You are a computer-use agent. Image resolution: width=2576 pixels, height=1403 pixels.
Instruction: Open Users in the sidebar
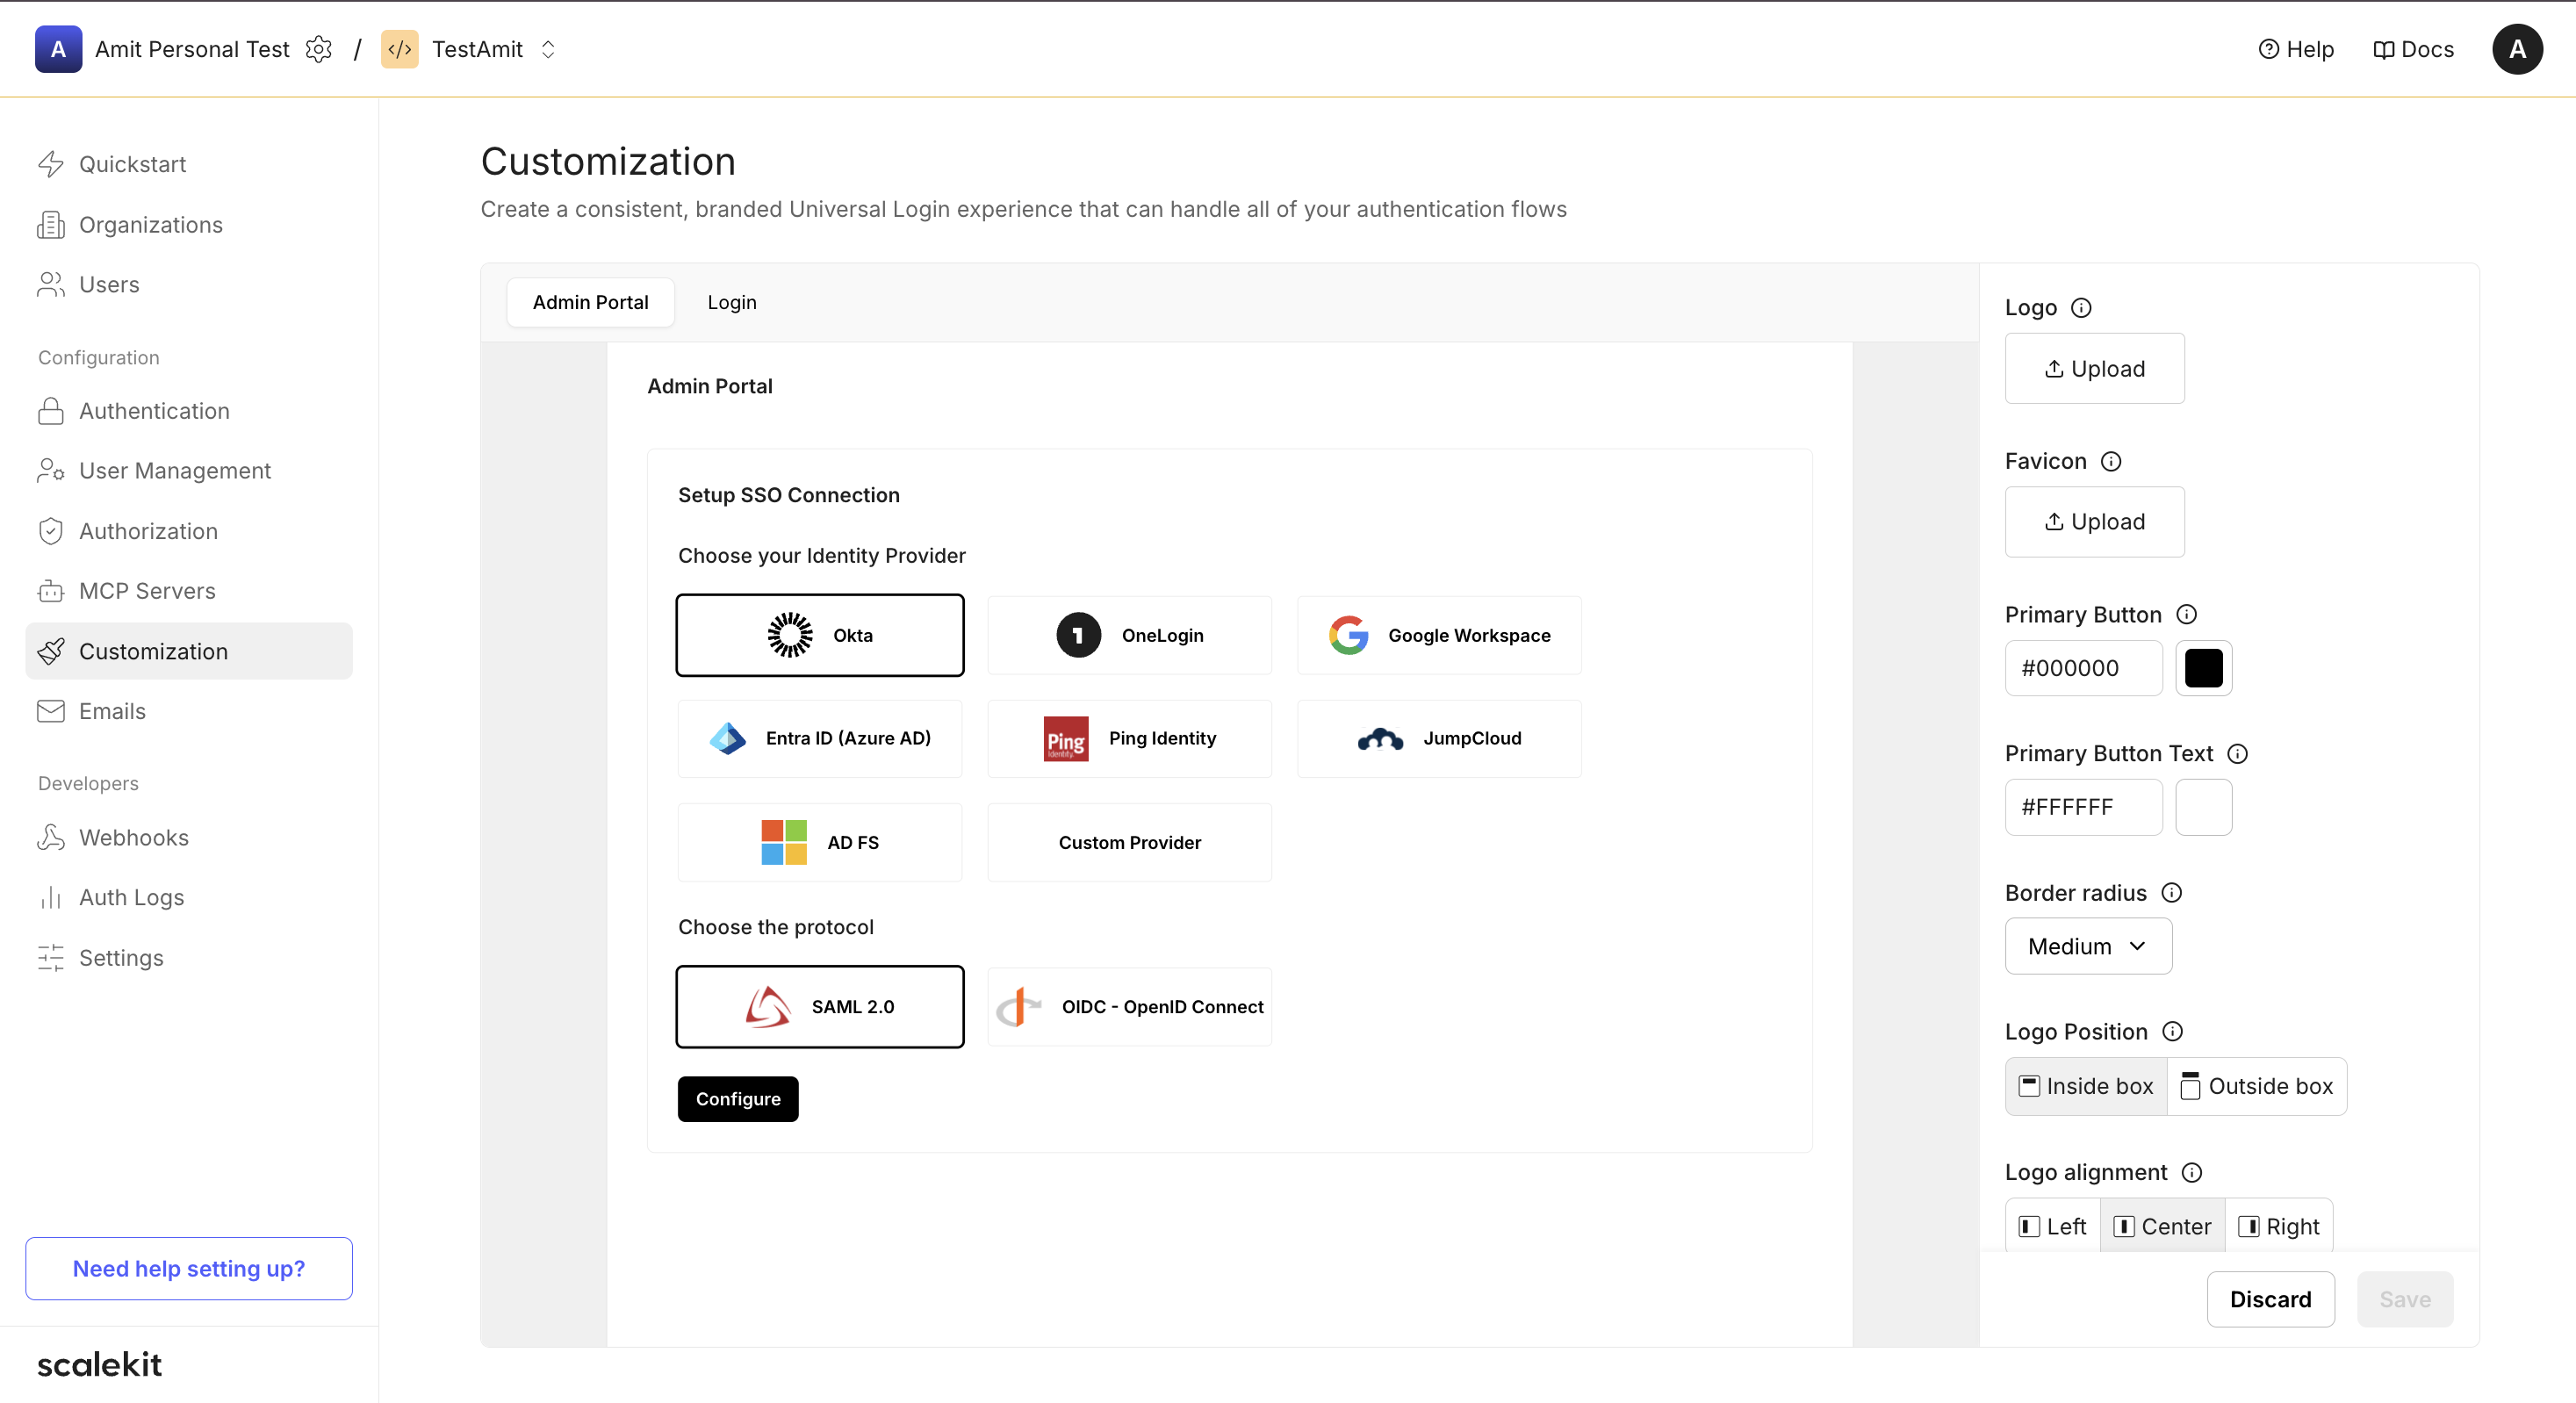pos(188,284)
